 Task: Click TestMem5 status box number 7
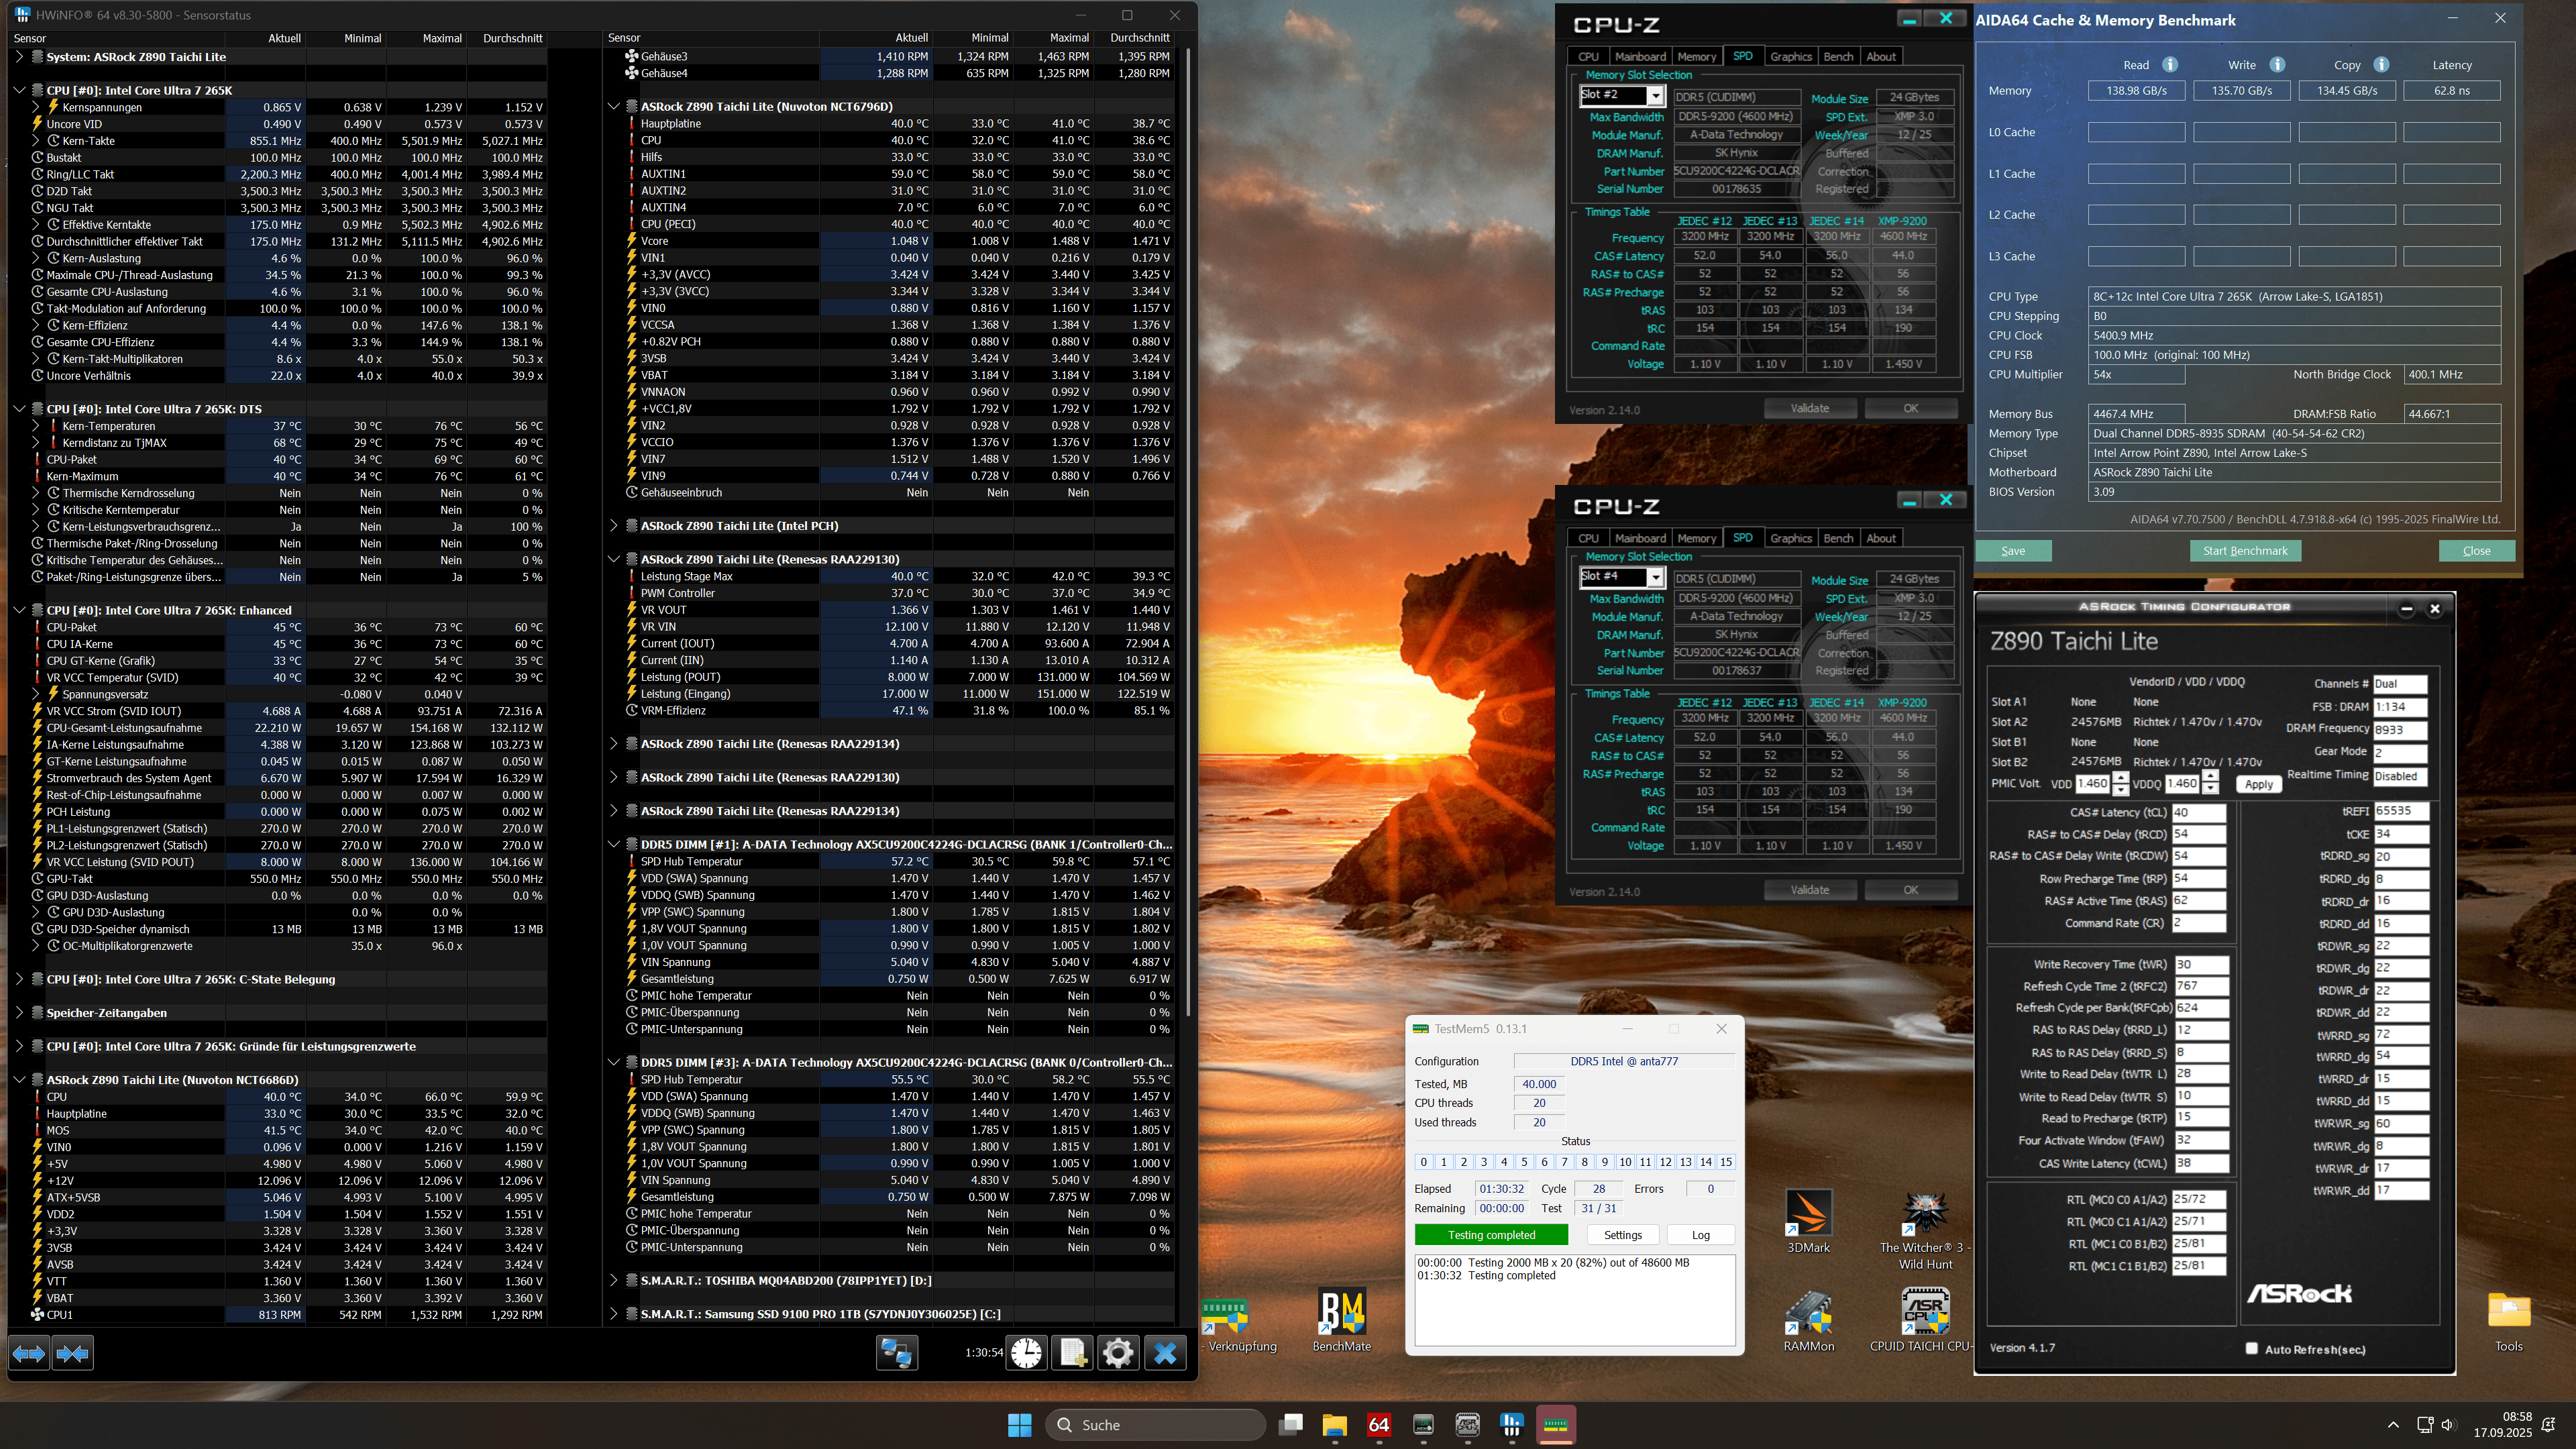[1564, 1162]
